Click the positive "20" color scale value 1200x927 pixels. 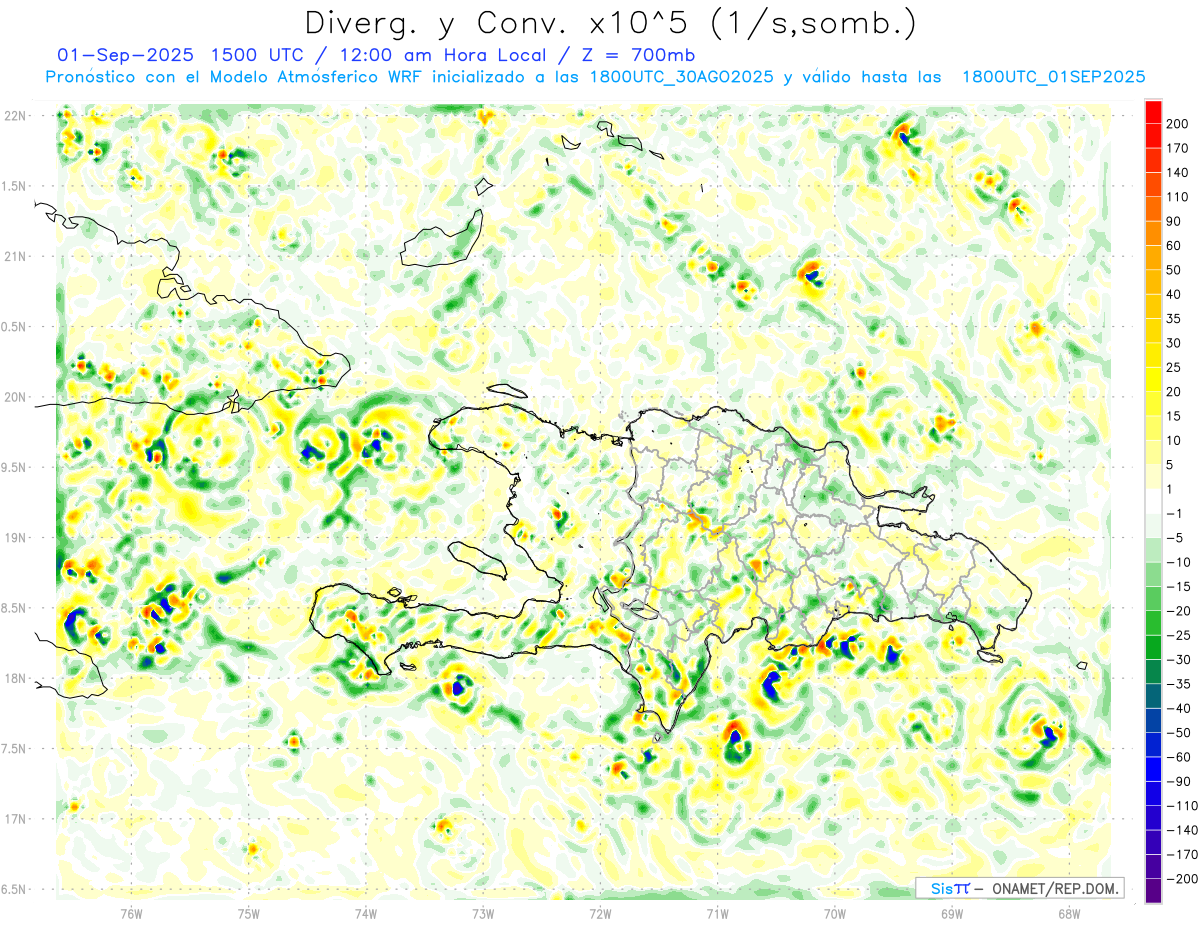[x=1175, y=392]
